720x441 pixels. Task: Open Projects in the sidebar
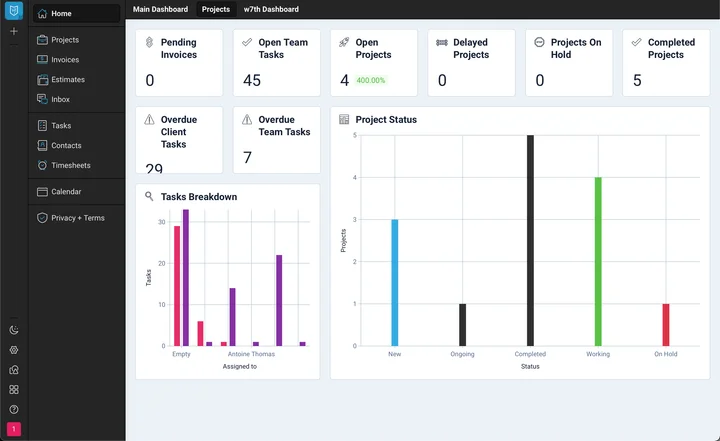(x=65, y=40)
